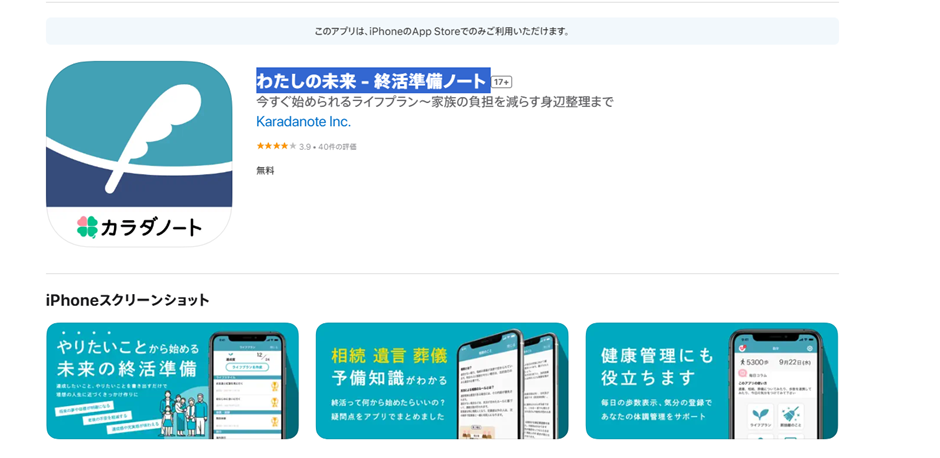Click the 無料 price label

point(265,171)
